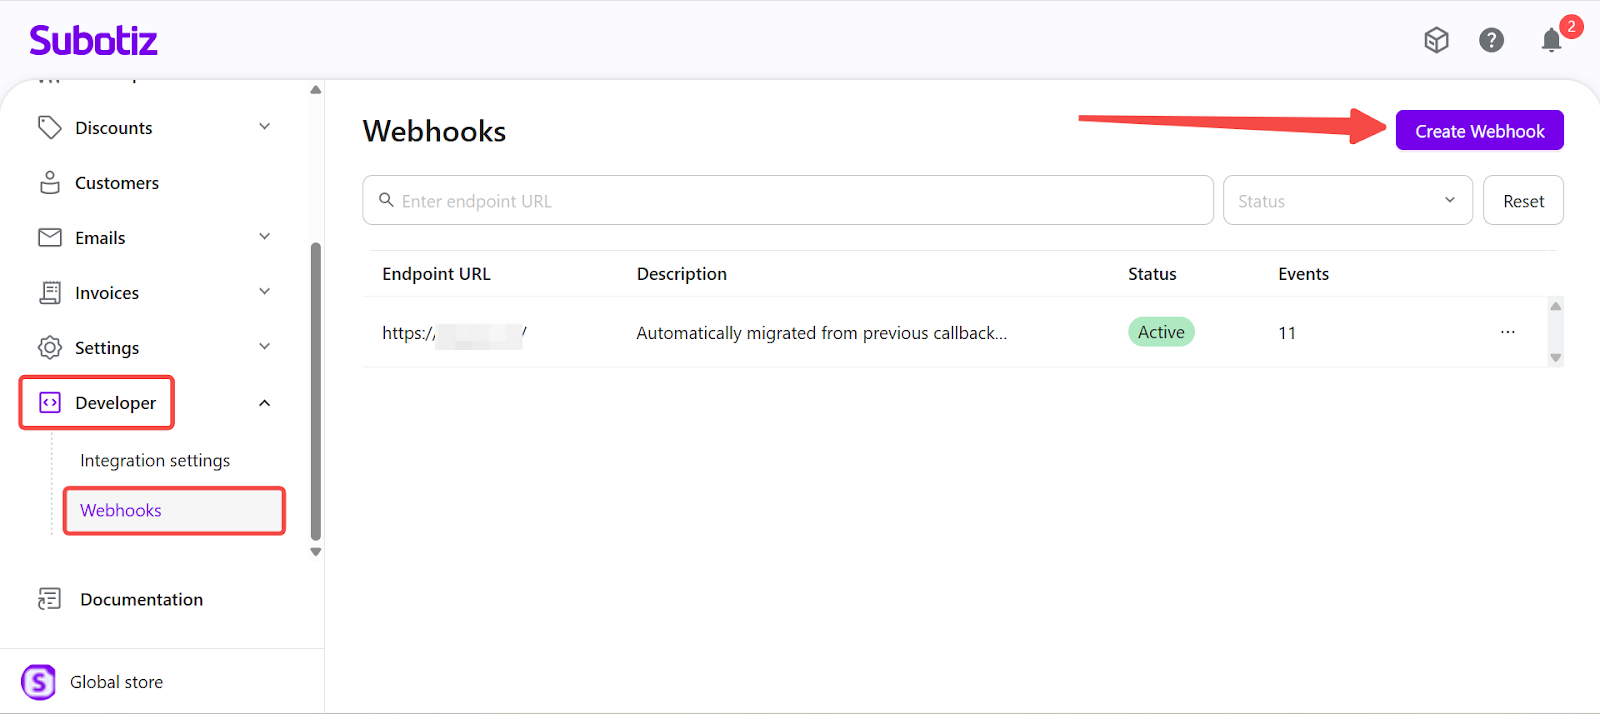Collapse the Developer section chevron

point(265,403)
